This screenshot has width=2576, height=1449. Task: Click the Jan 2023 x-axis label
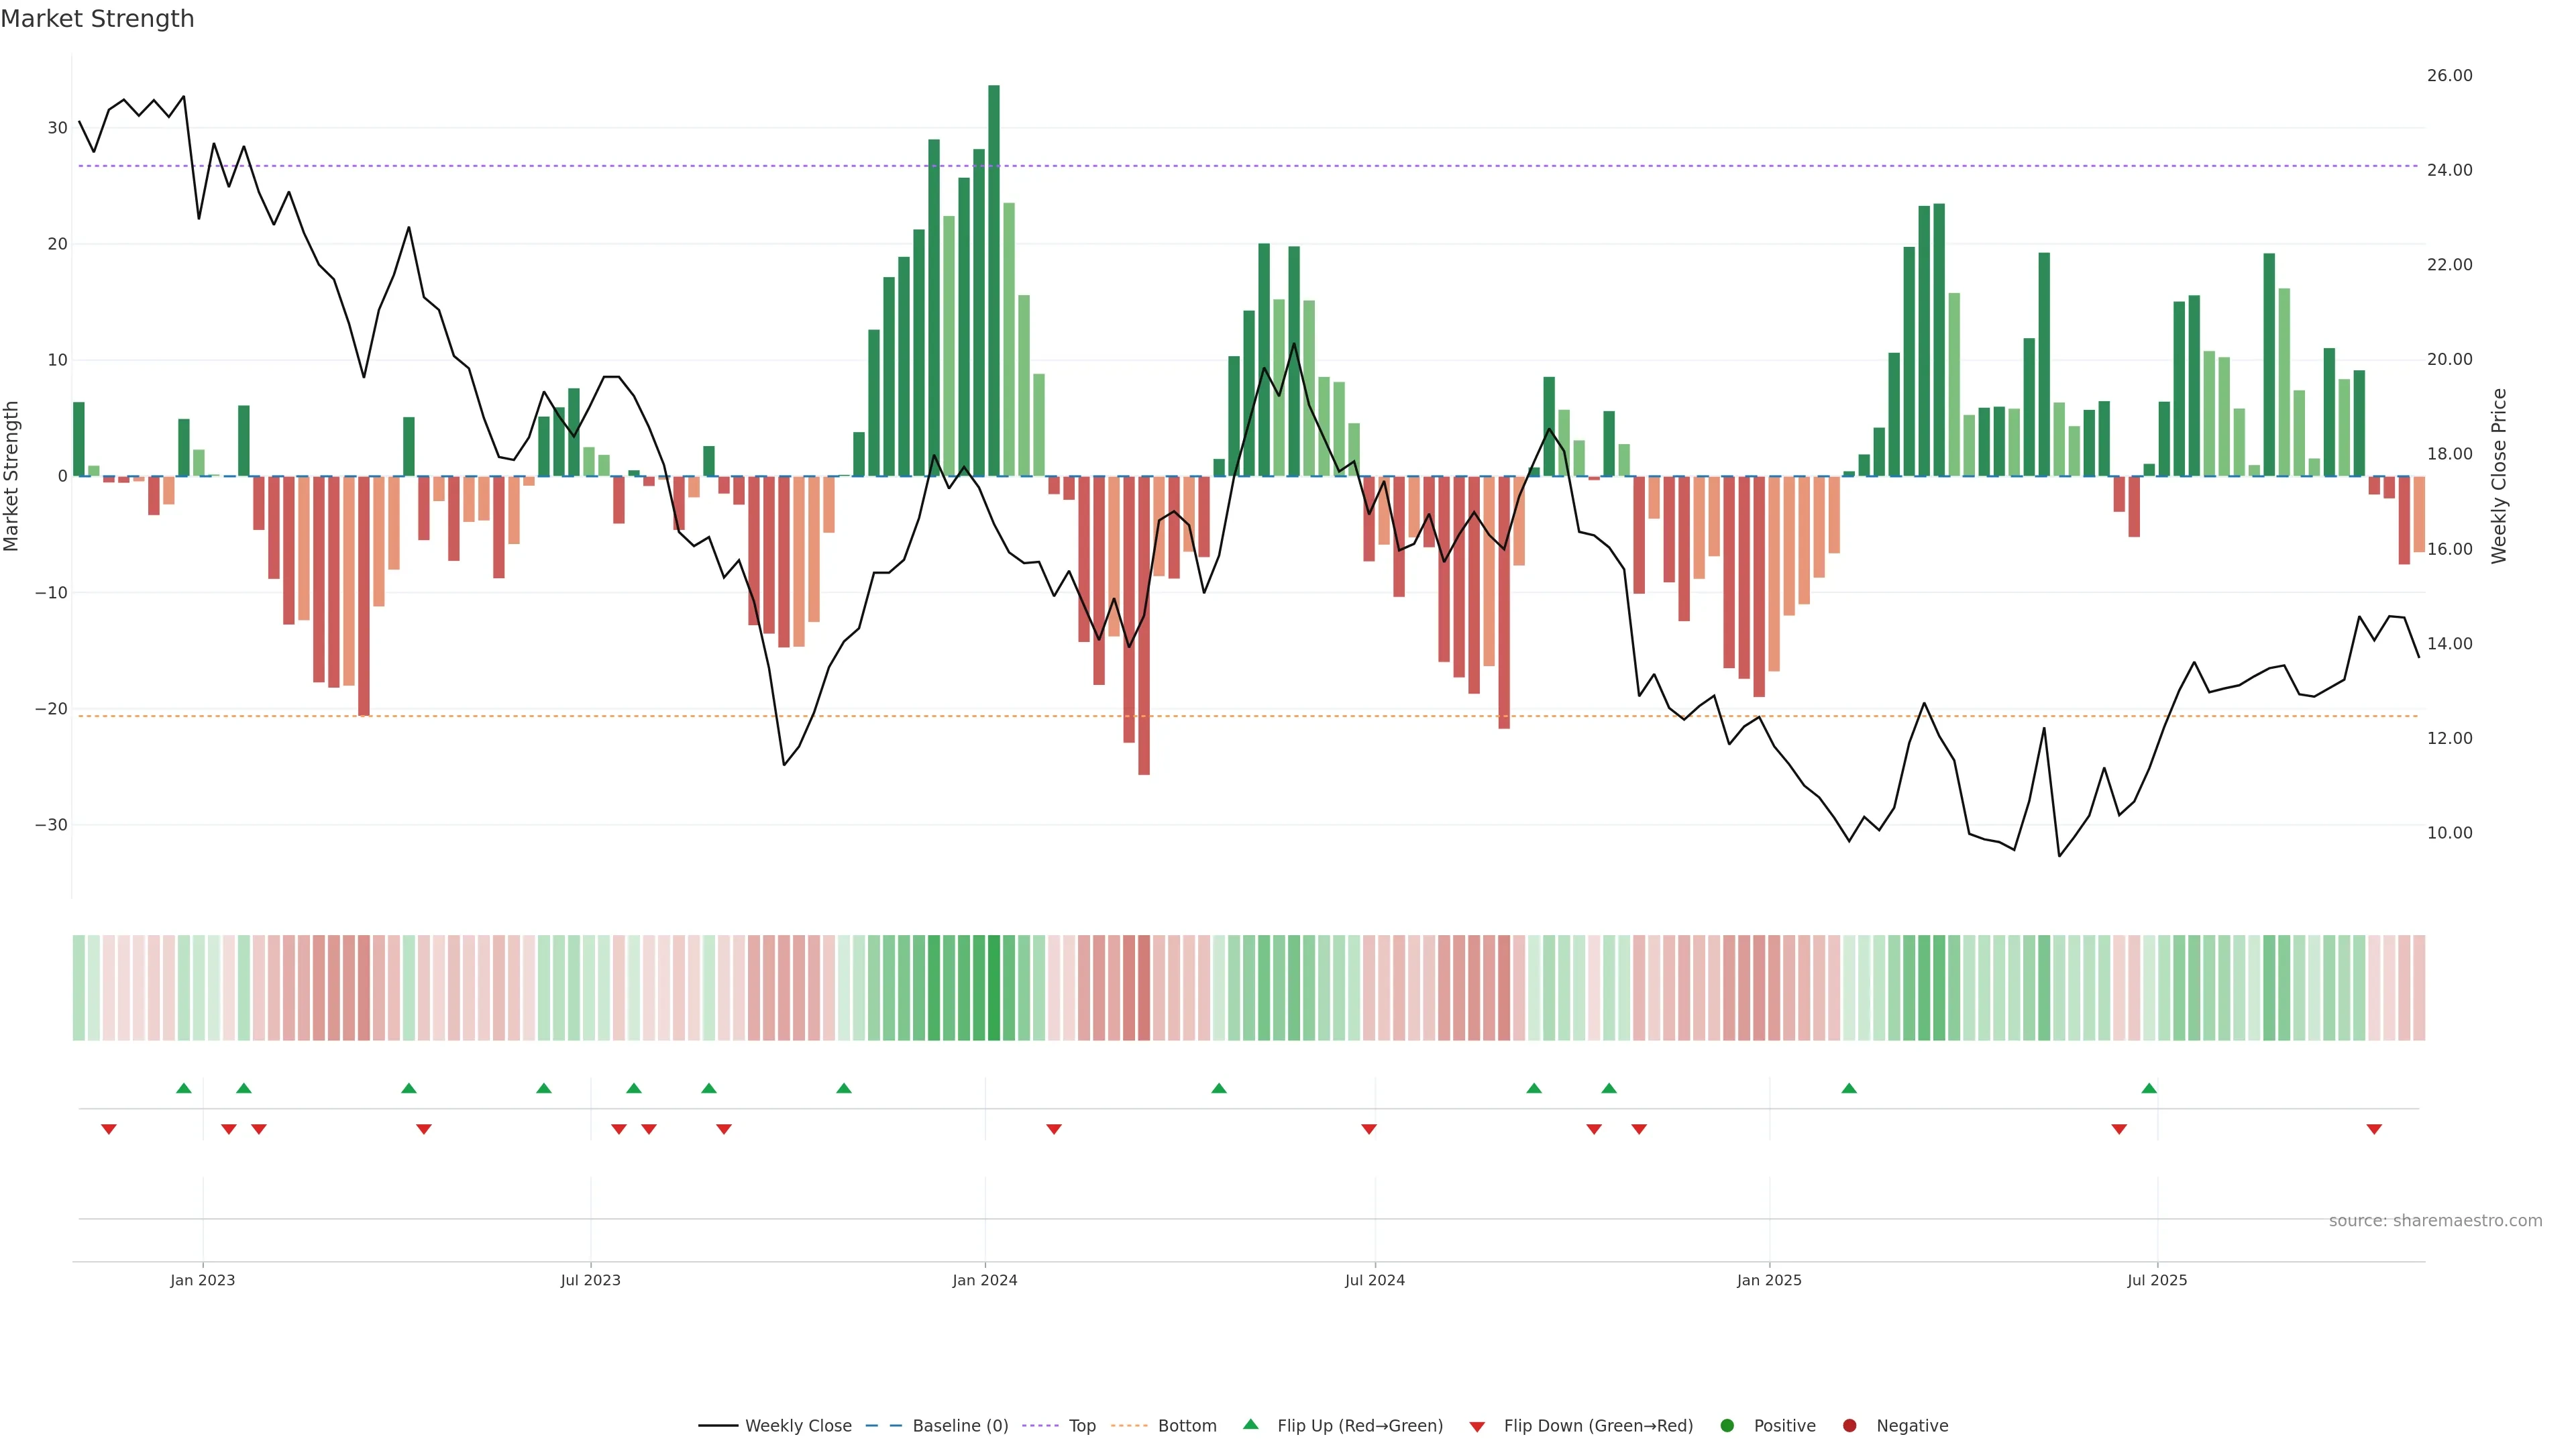pyautogui.click(x=202, y=1280)
